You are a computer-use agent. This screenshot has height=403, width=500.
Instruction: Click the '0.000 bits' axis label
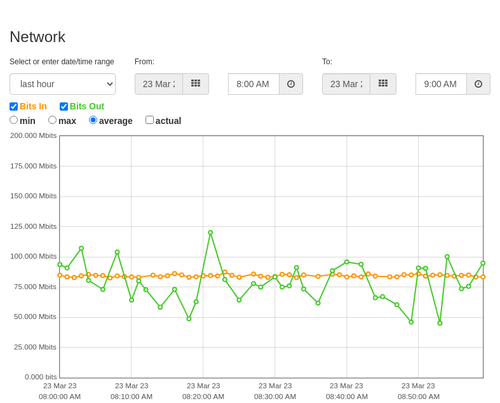tap(41, 377)
